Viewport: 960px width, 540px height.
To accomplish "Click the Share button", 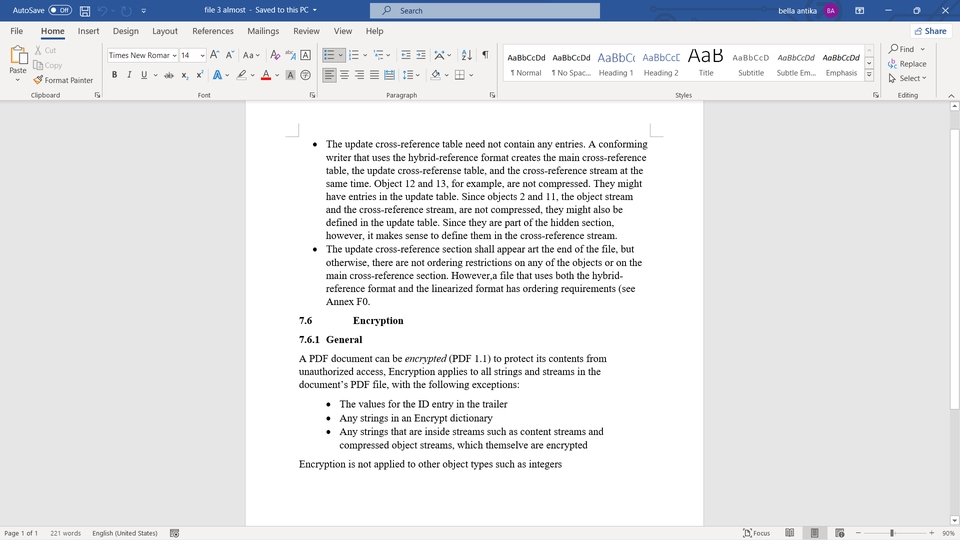I will pos(931,31).
